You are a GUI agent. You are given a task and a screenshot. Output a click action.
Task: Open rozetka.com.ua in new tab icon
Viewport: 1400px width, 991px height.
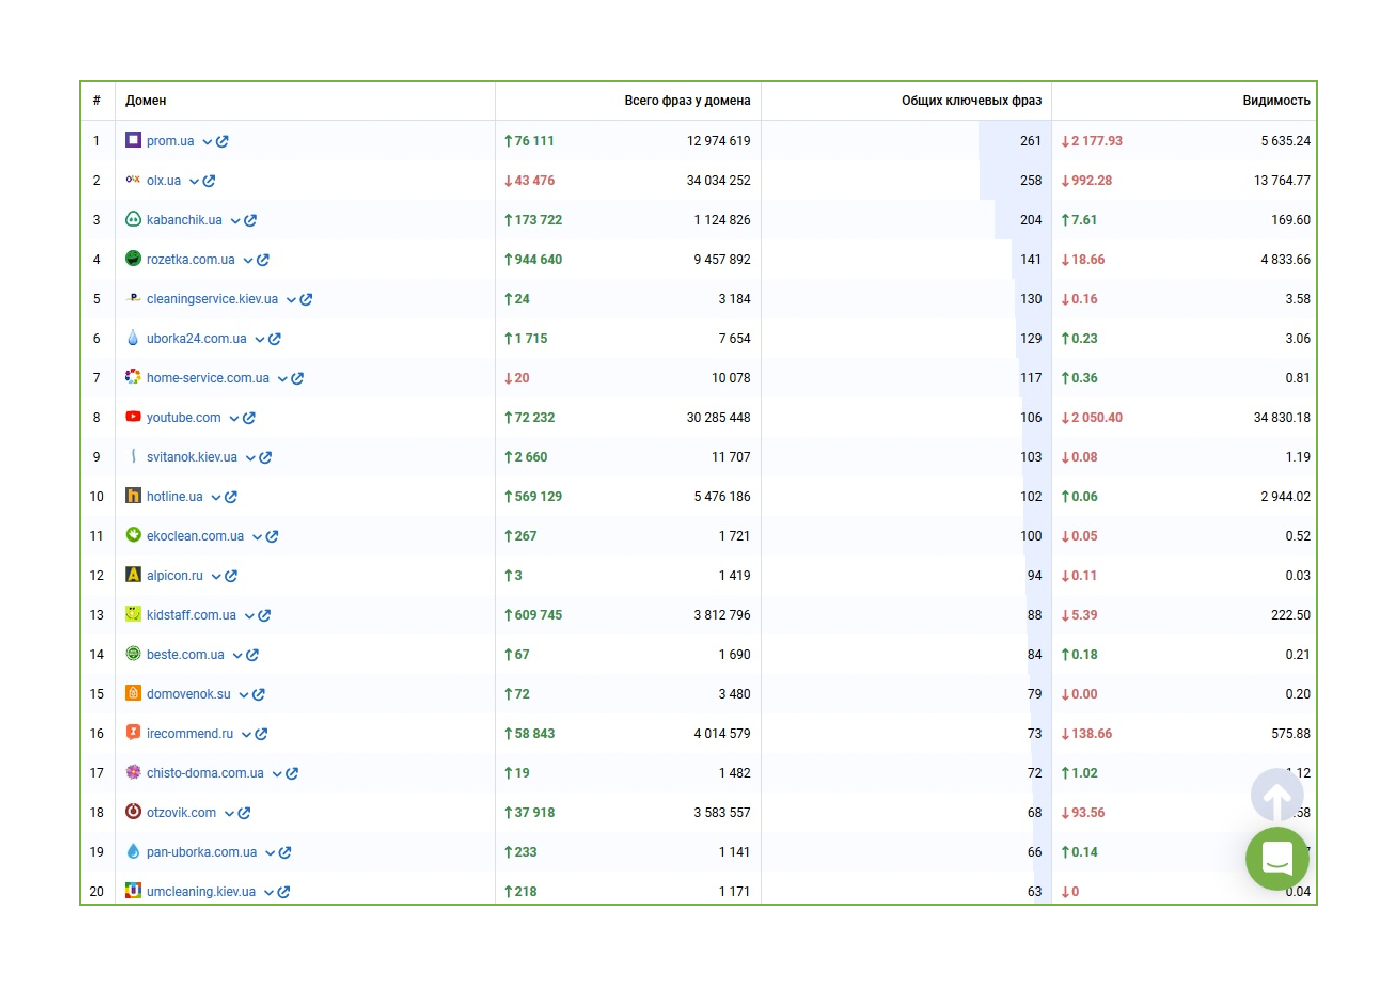pyautogui.click(x=263, y=260)
